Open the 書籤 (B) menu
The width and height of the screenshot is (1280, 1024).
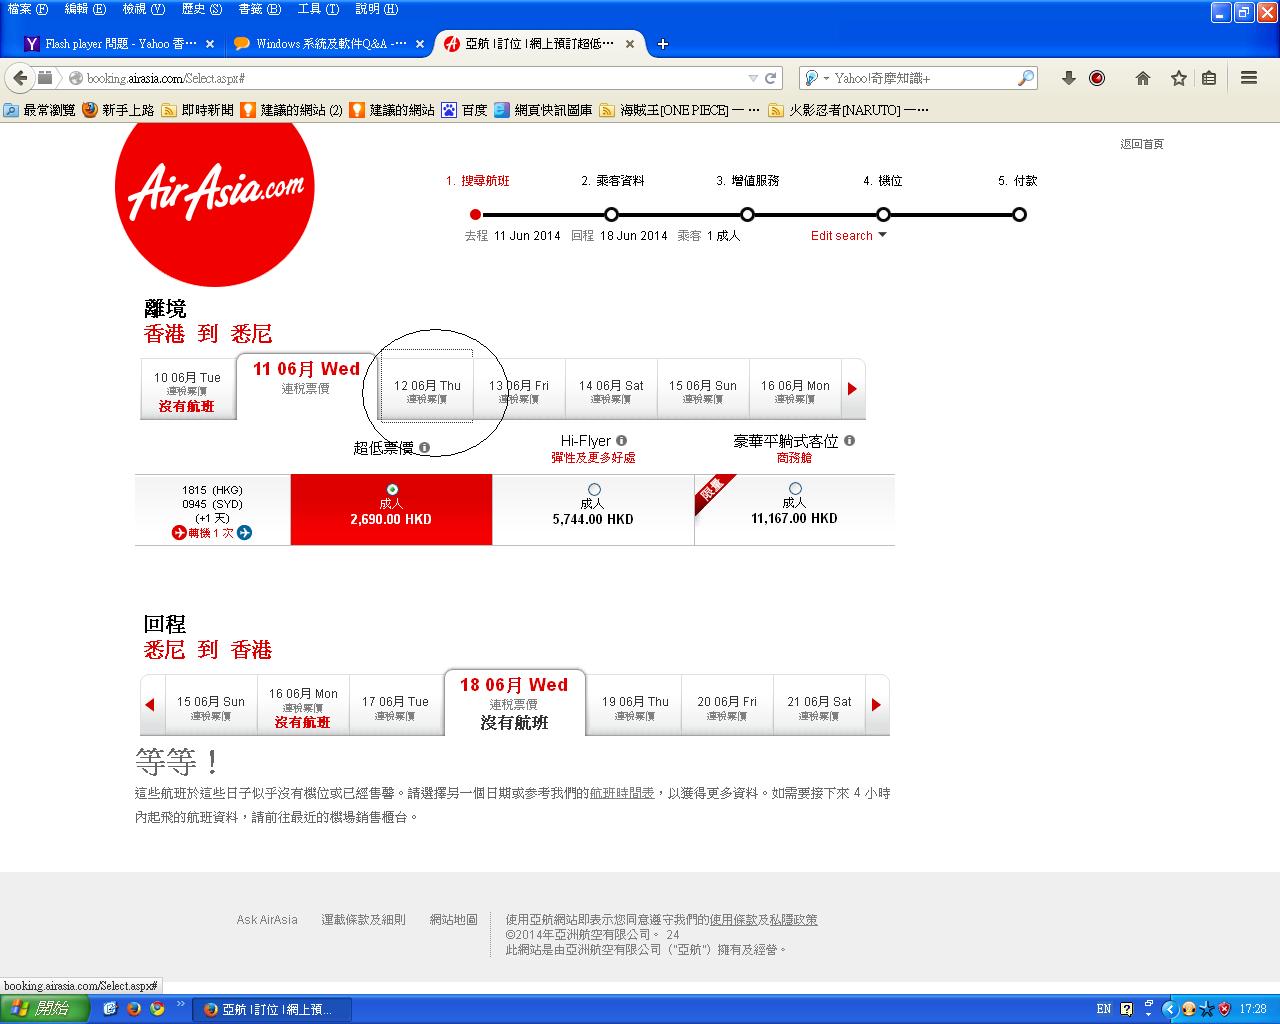click(x=260, y=9)
